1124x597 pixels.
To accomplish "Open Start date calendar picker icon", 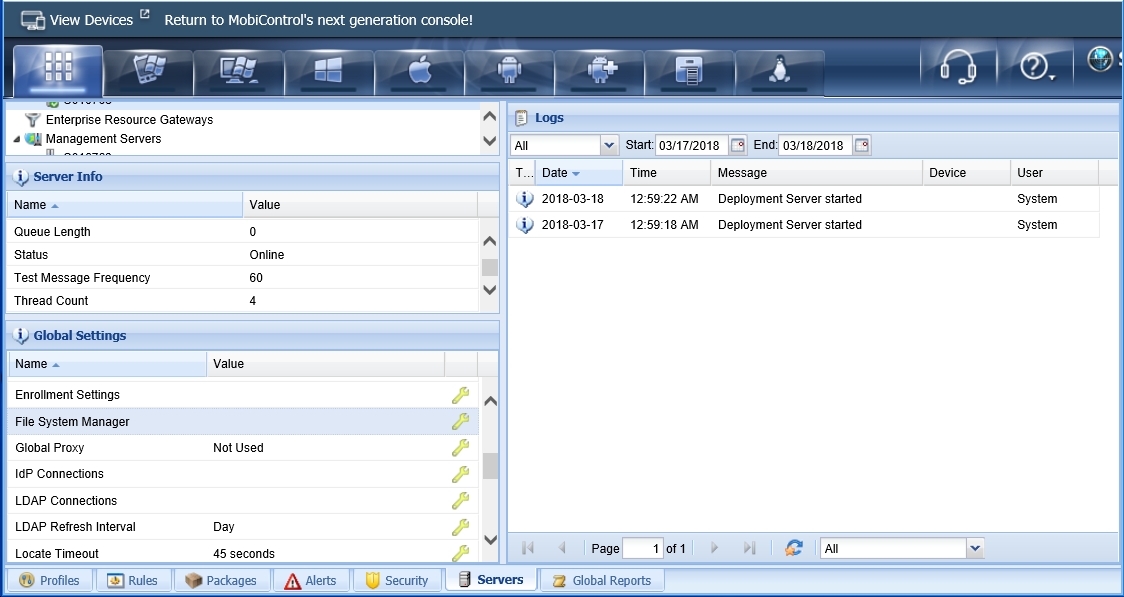I will [738, 146].
